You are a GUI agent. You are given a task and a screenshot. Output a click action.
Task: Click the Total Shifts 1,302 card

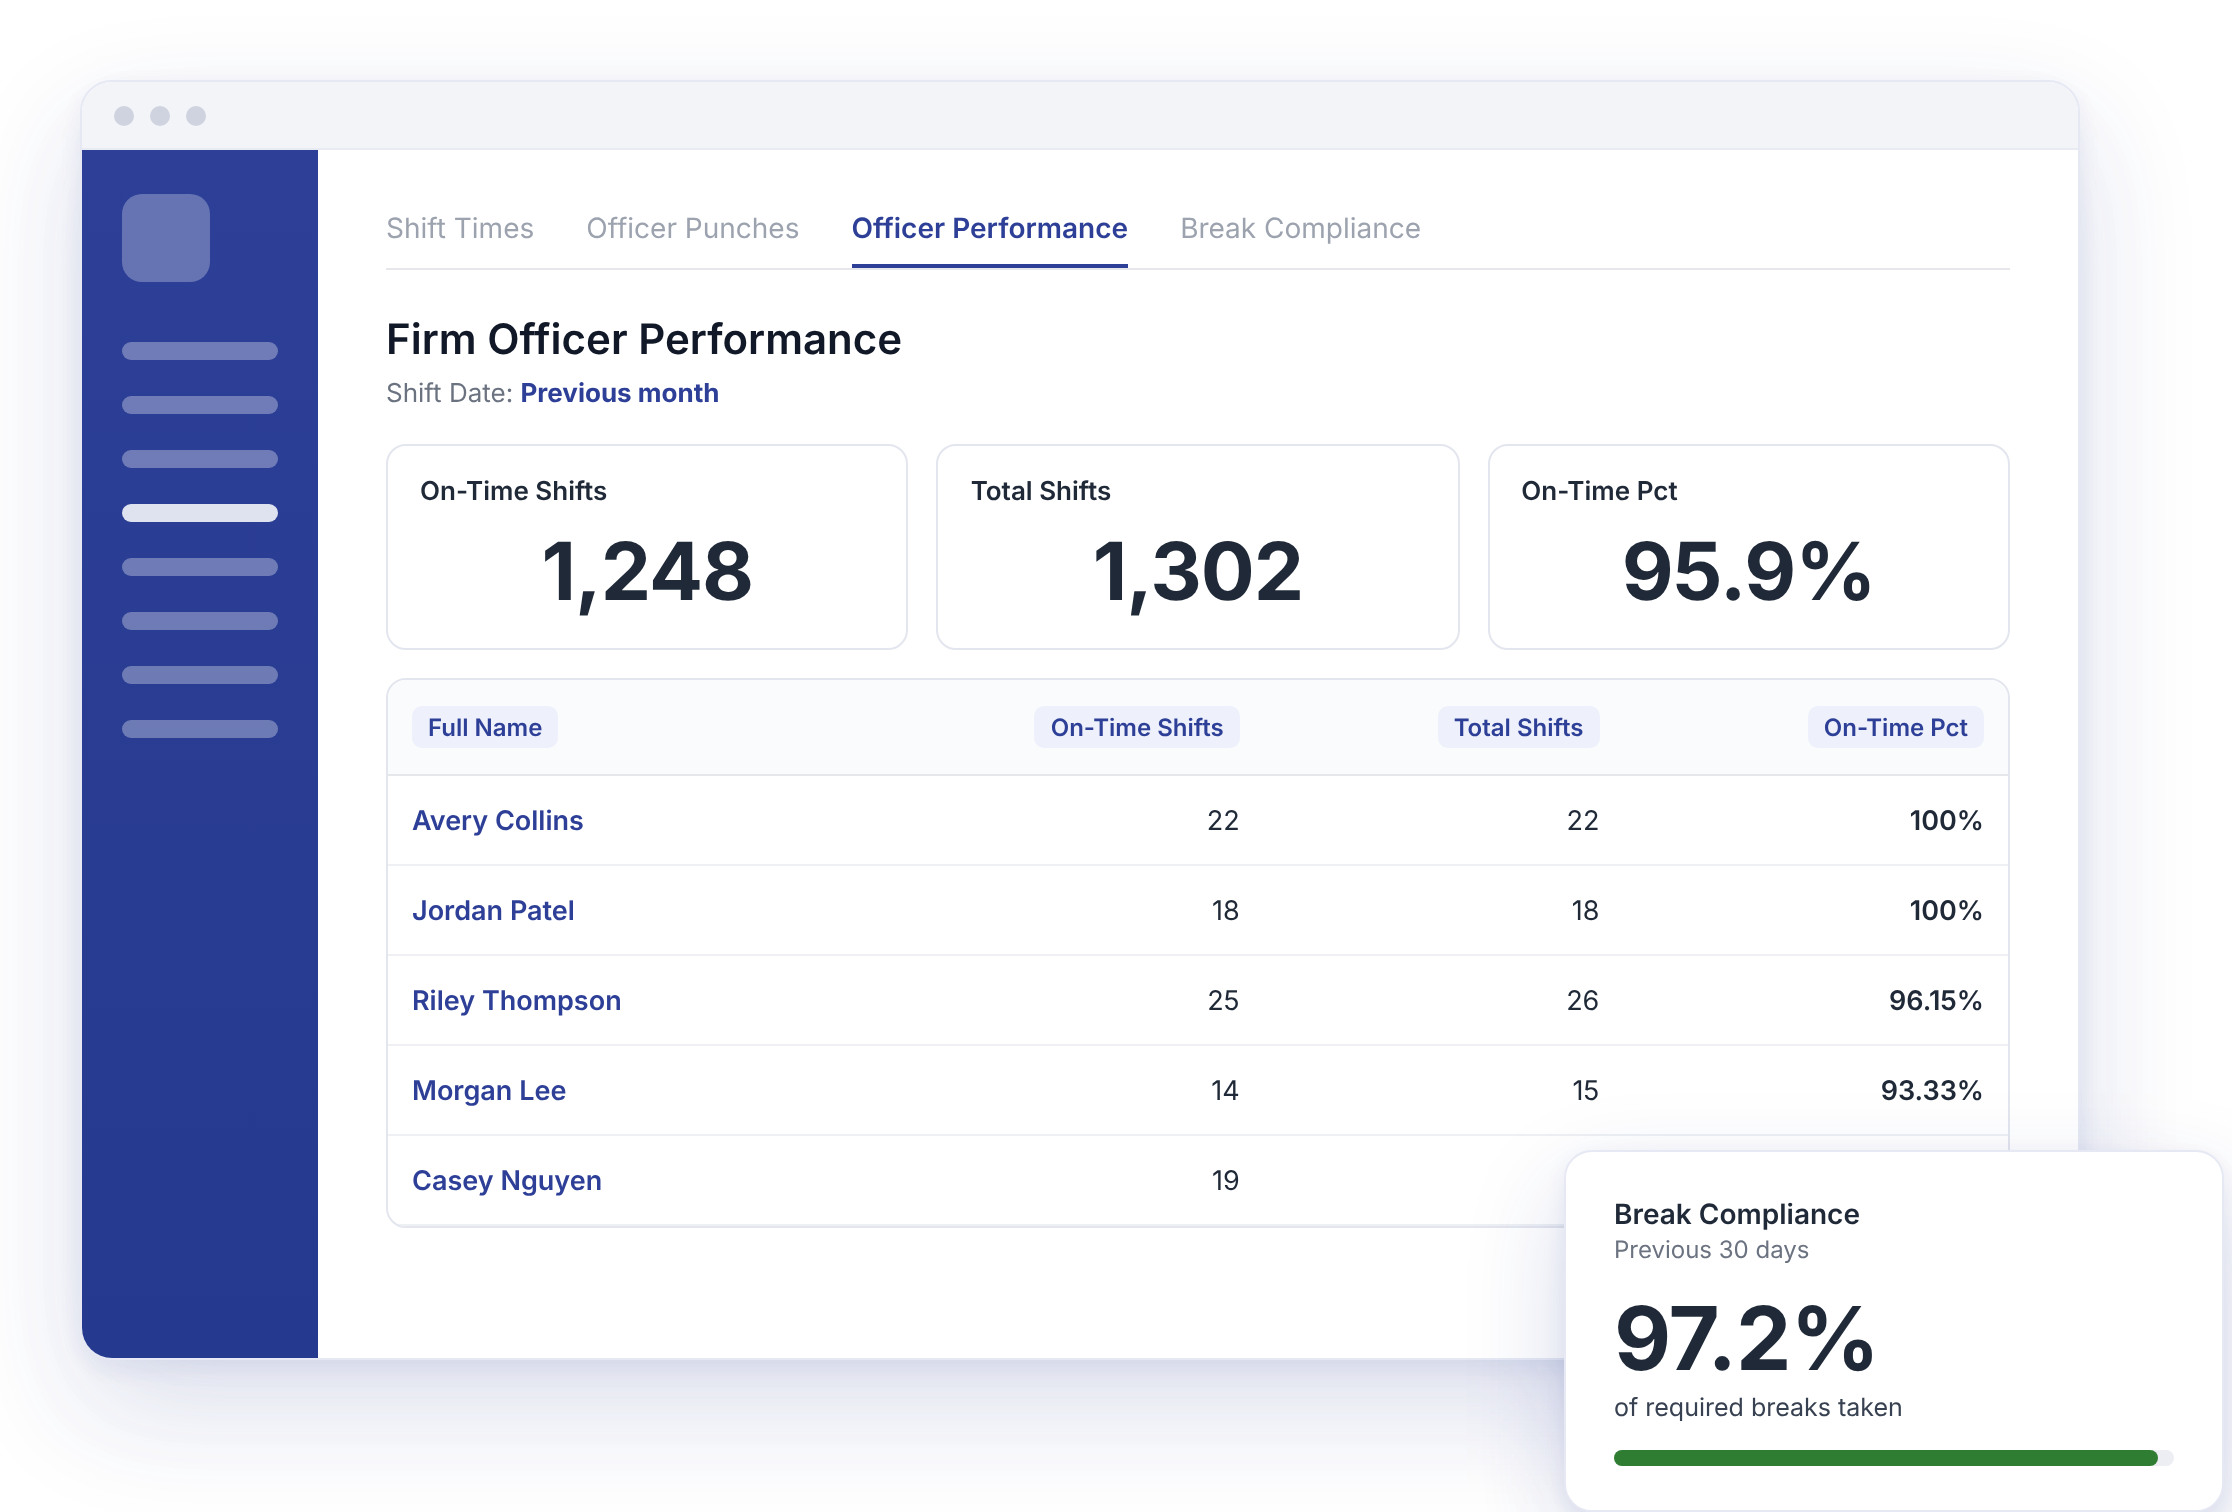[1197, 547]
